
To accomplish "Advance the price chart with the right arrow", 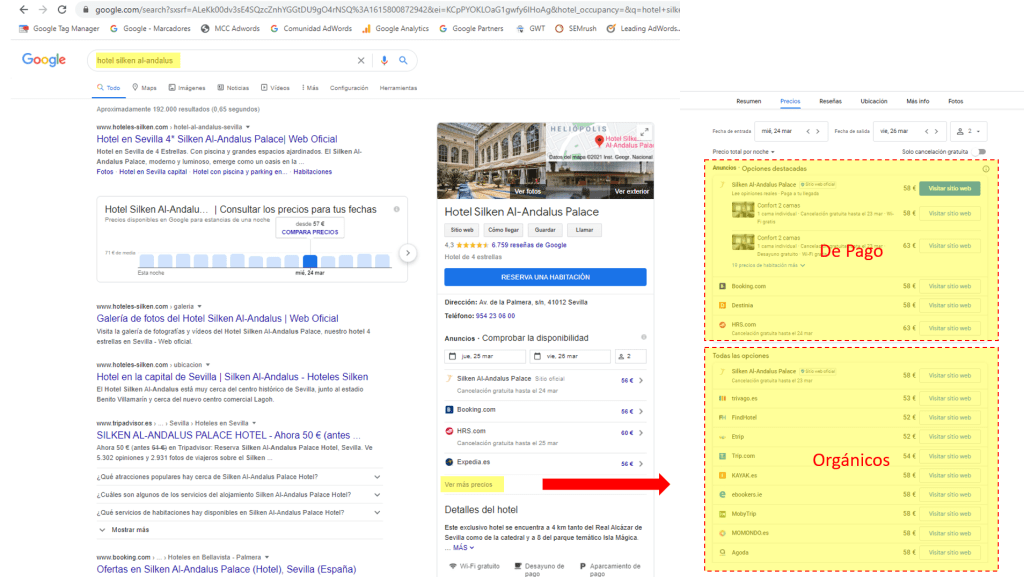I will click(407, 253).
